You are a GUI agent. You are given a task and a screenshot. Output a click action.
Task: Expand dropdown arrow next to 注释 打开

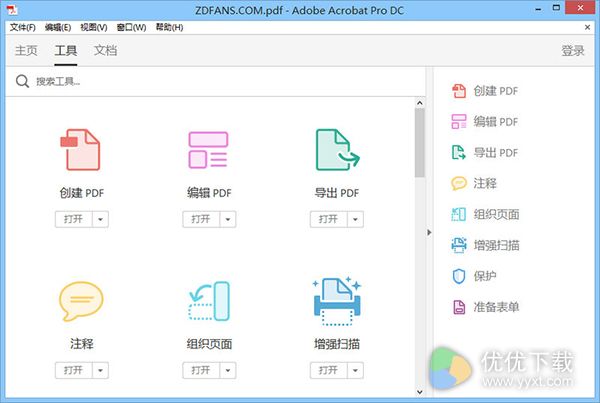point(100,370)
